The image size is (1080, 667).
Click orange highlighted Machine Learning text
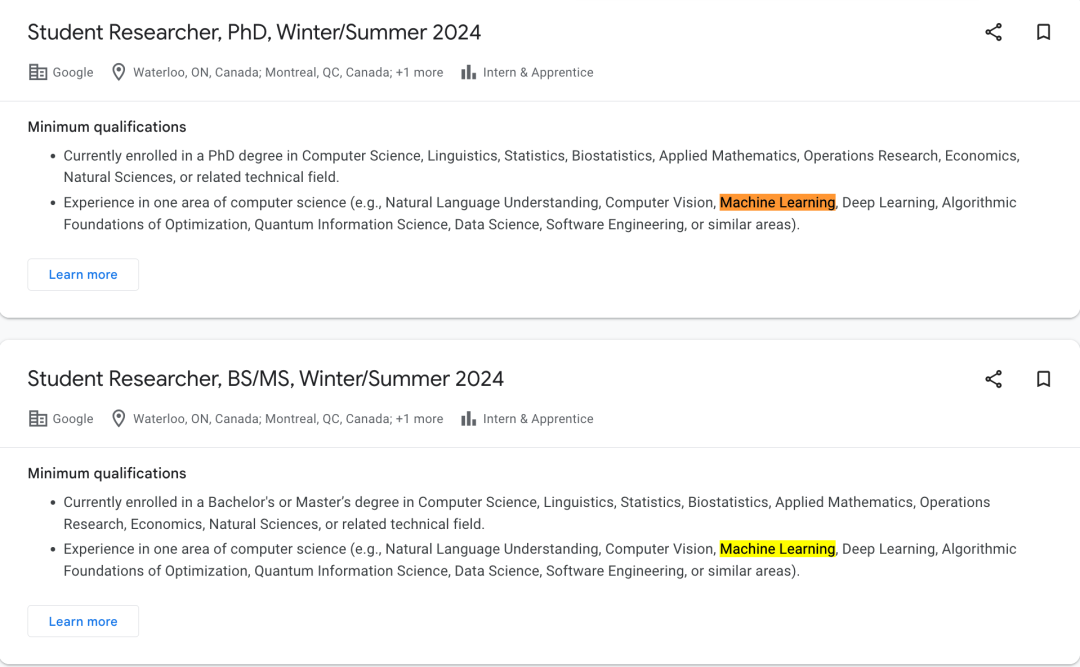click(x=777, y=203)
